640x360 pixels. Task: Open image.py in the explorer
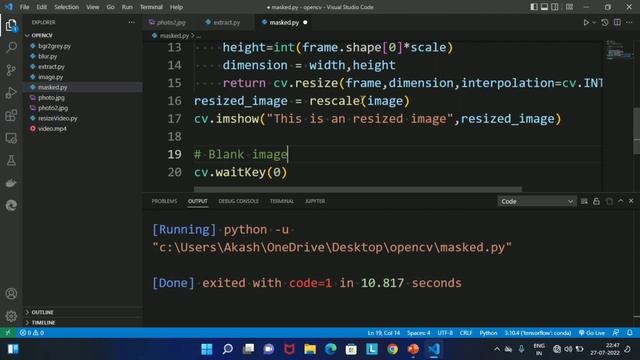(50, 77)
